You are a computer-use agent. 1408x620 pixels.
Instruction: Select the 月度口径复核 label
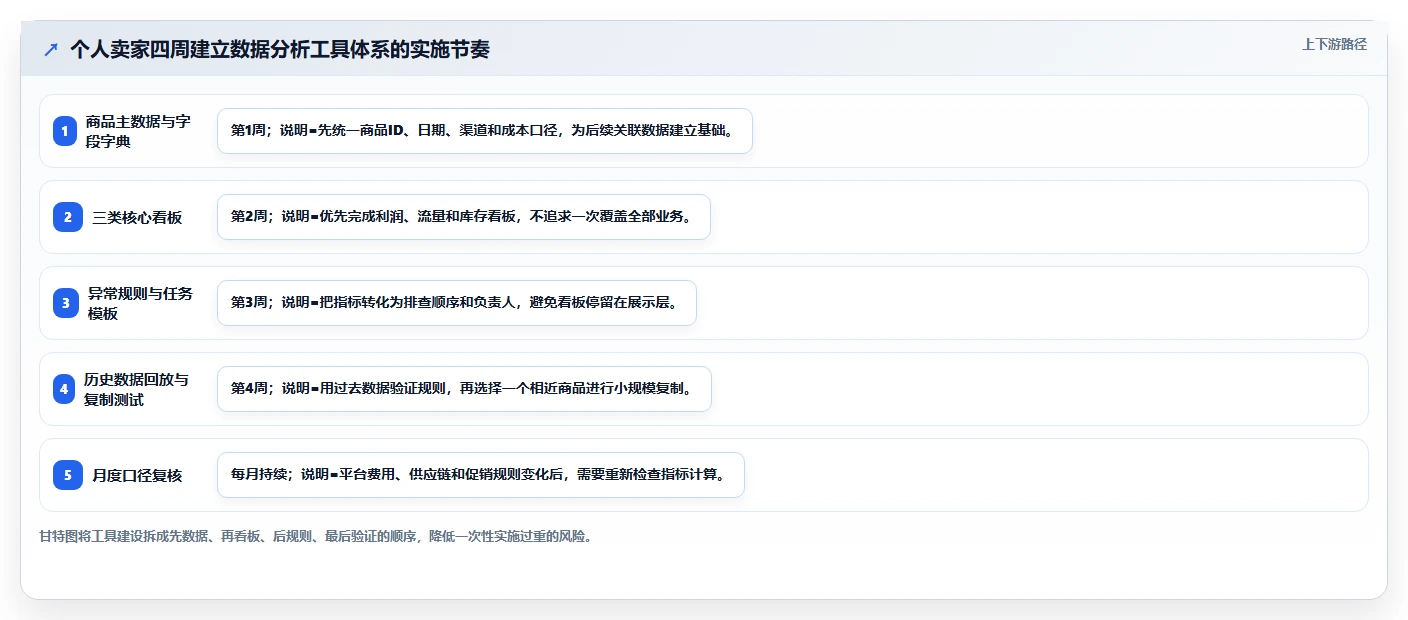[138, 475]
